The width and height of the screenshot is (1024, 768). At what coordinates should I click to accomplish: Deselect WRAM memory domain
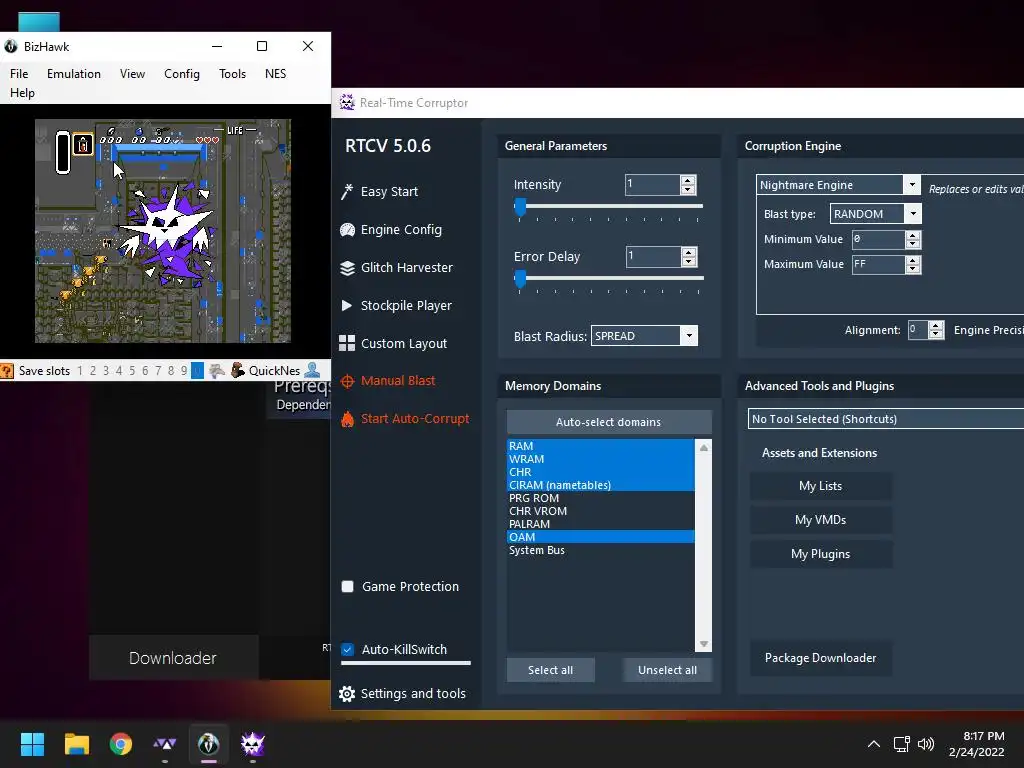[600, 459]
